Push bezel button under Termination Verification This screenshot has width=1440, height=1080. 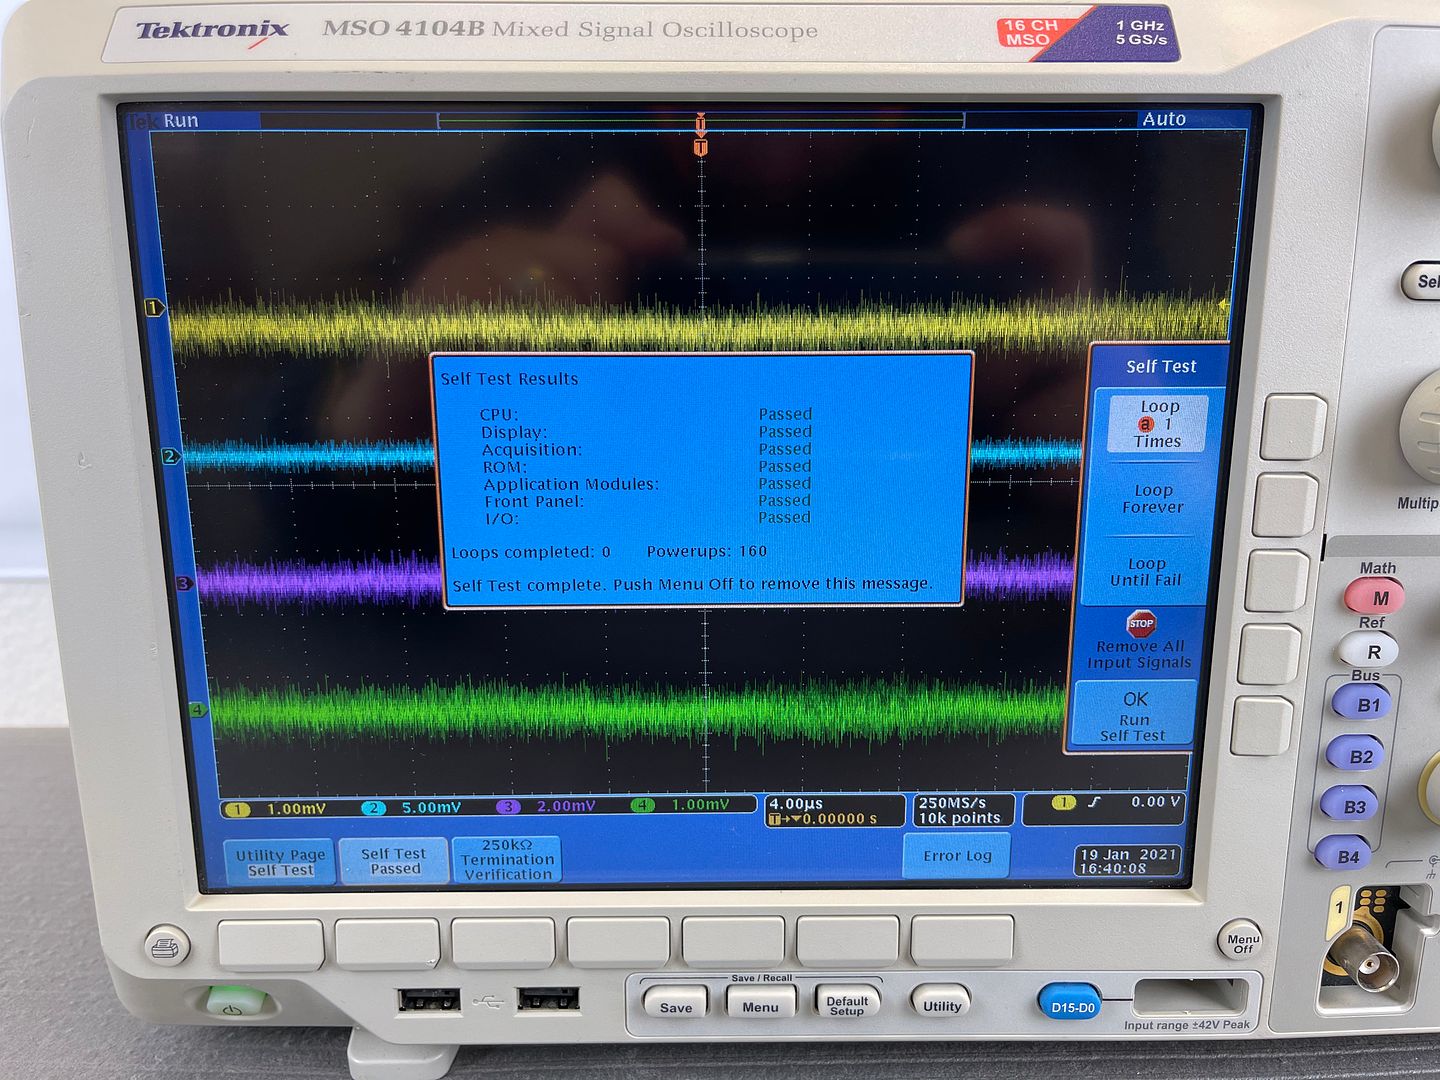click(503, 944)
